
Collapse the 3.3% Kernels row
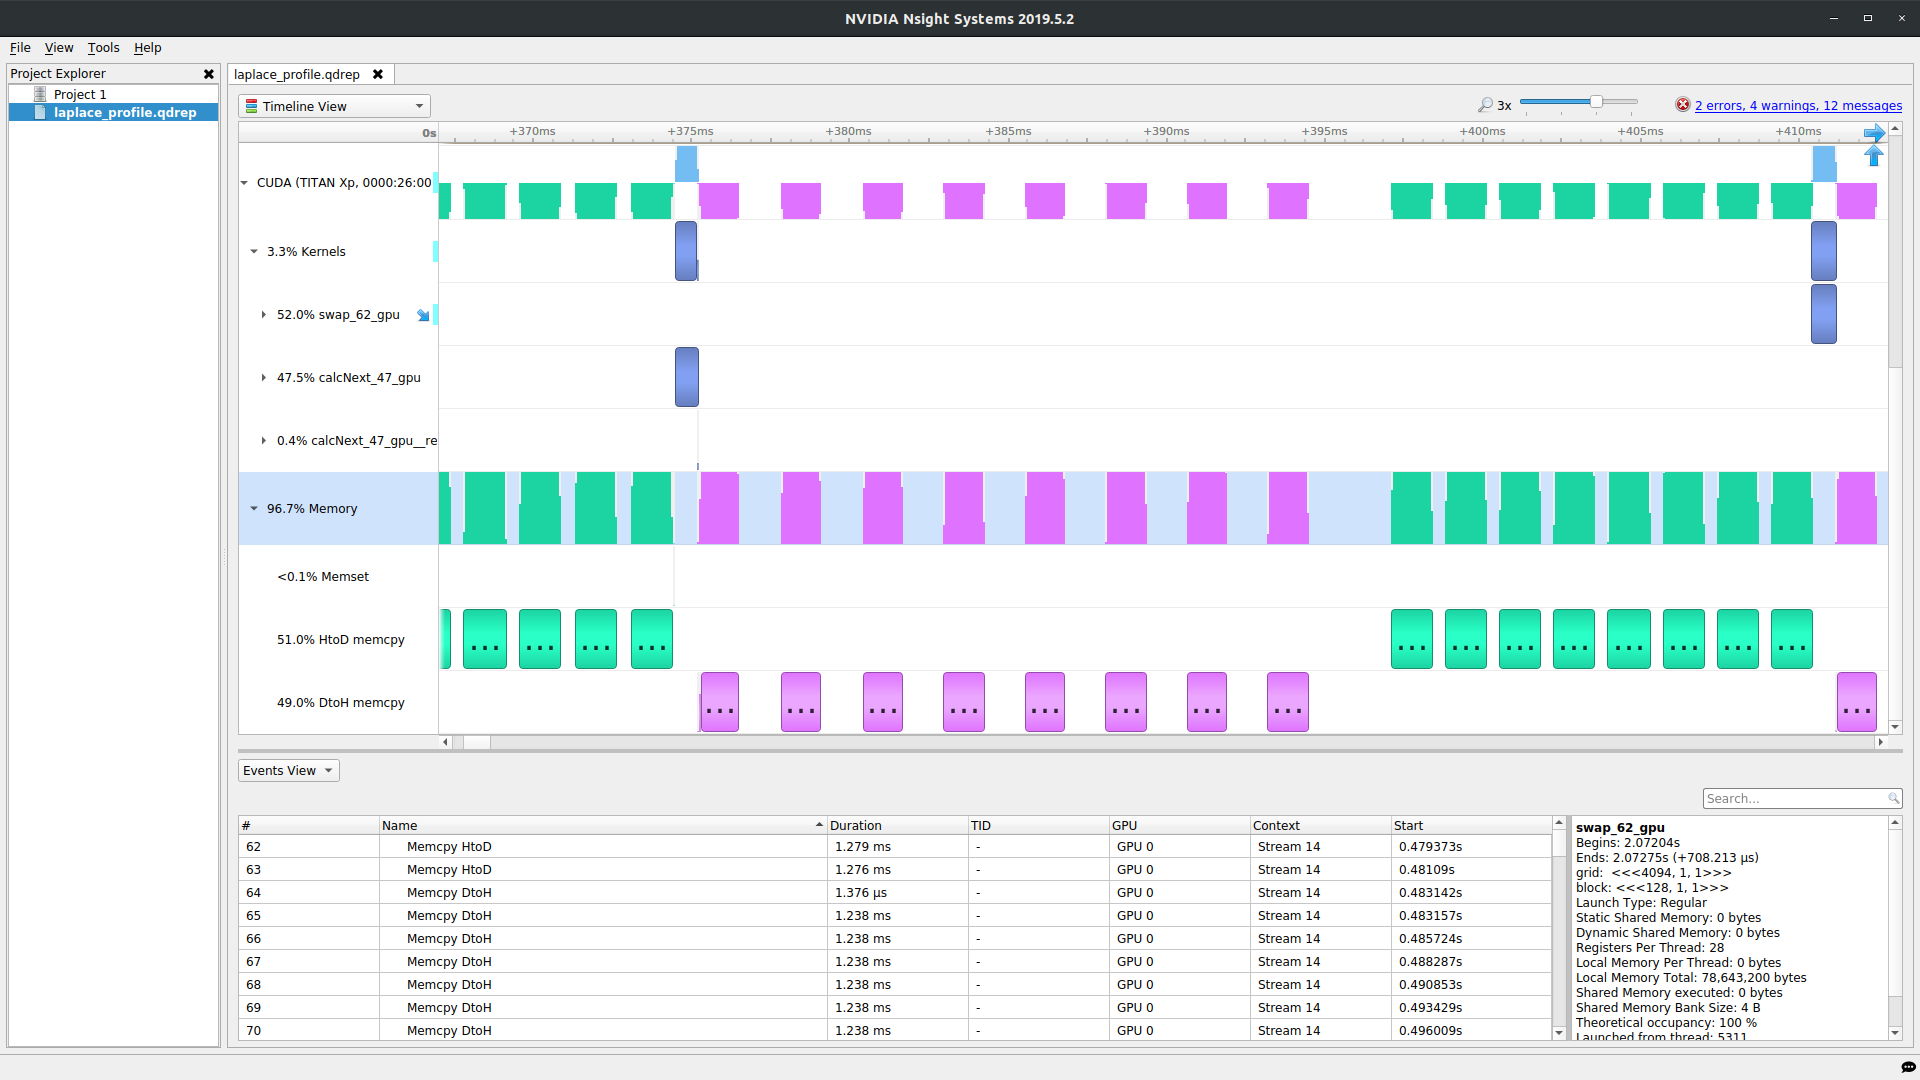[x=254, y=252]
